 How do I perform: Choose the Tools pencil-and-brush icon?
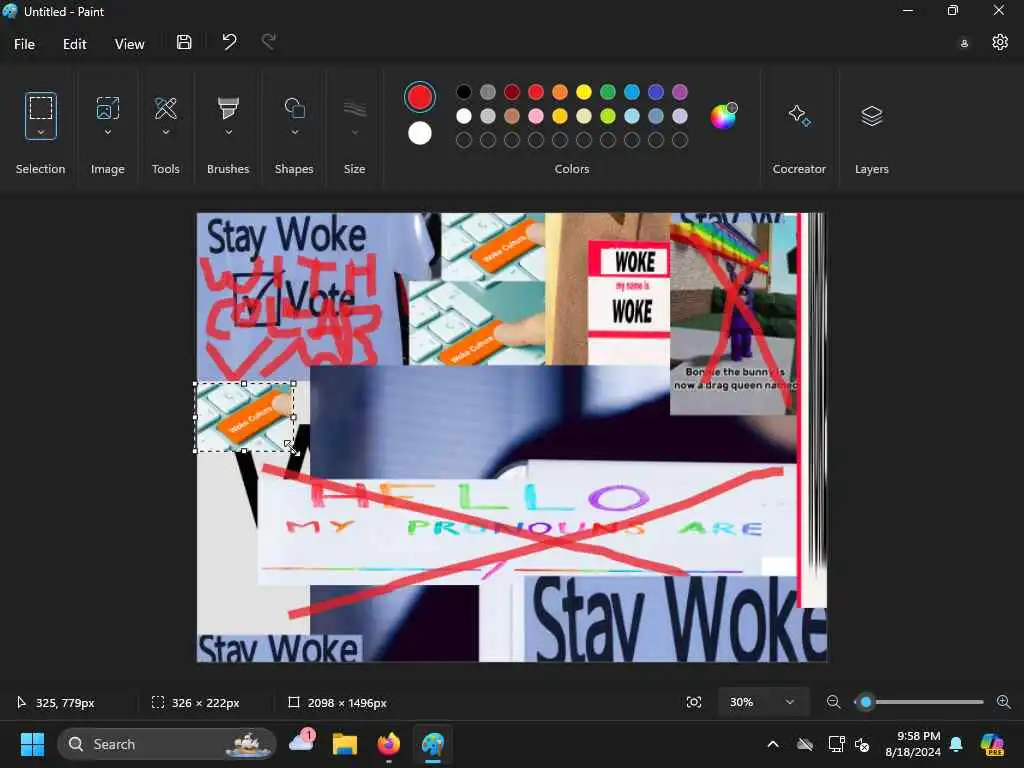pos(166,108)
